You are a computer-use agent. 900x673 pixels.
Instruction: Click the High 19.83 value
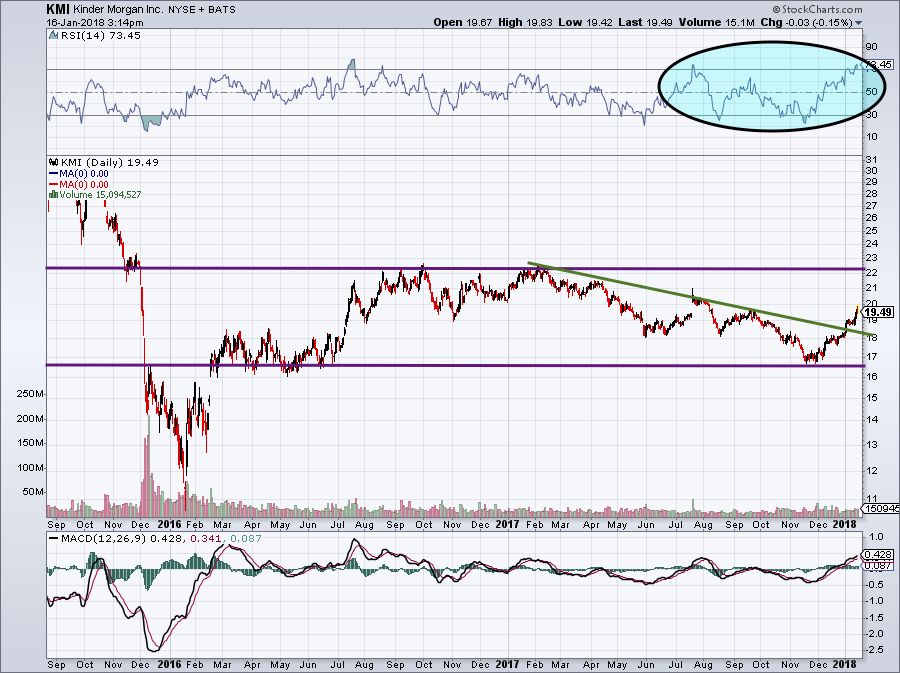525,22
